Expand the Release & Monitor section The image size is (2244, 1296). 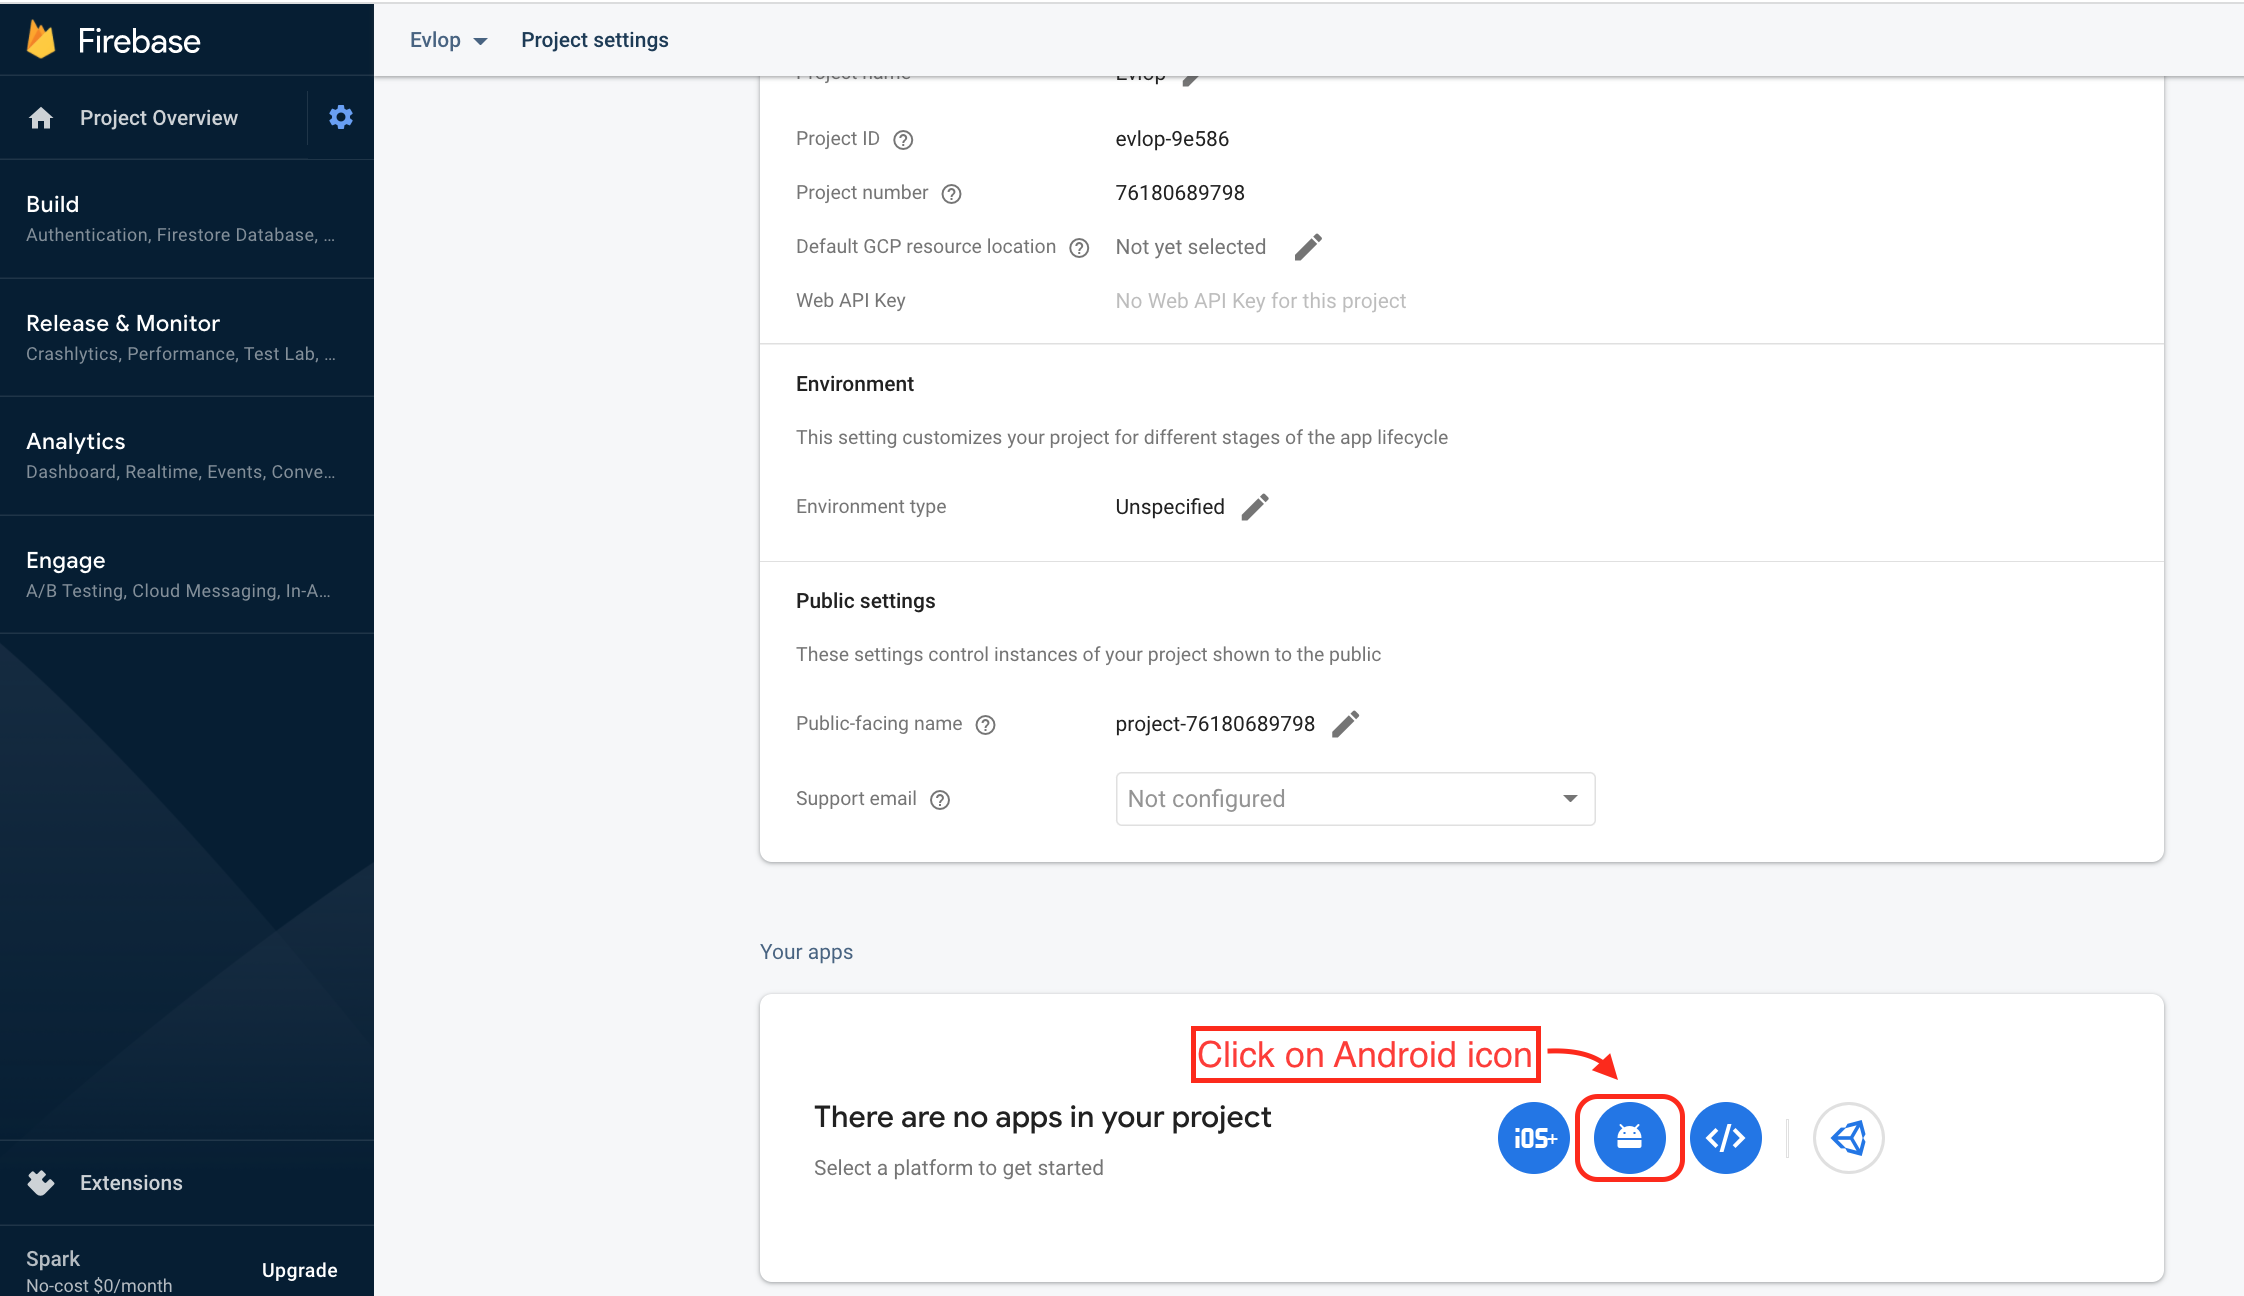coord(187,337)
